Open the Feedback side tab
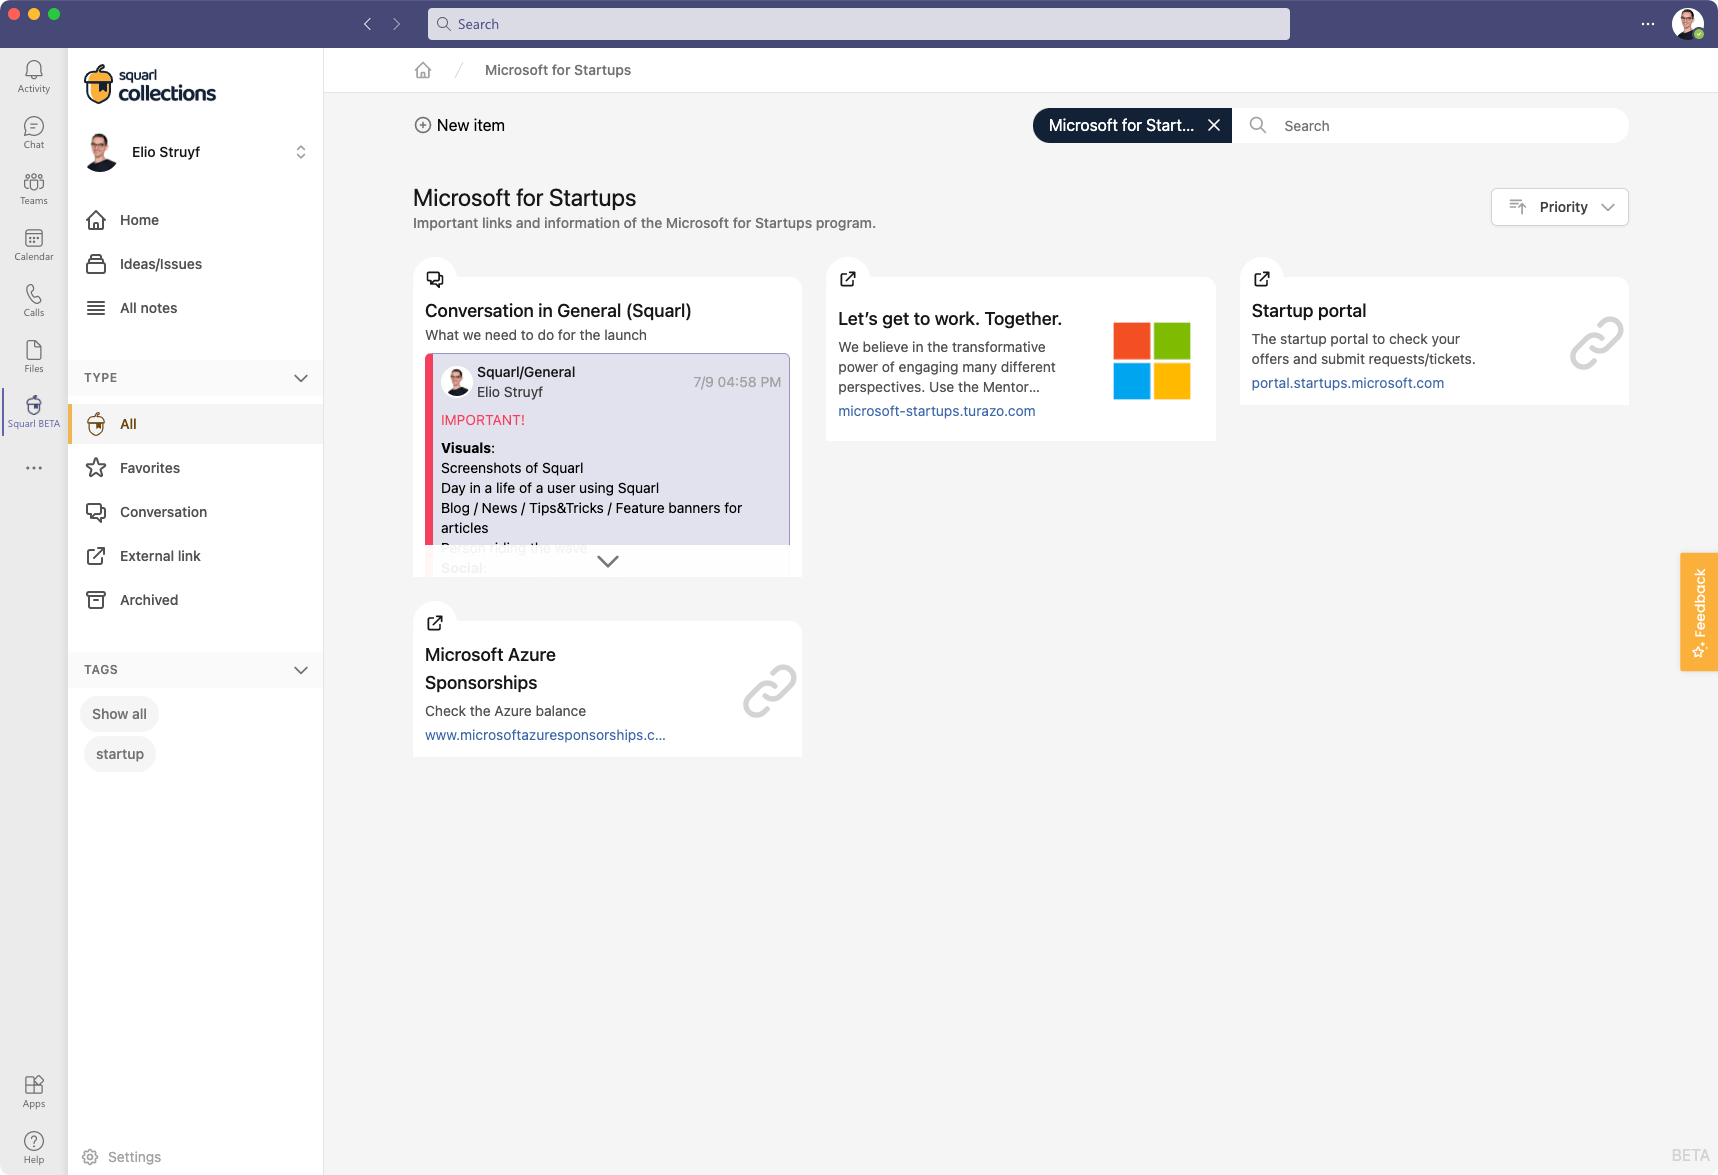This screenshot has height=1175, width=1718. (x=1699, y=612)
